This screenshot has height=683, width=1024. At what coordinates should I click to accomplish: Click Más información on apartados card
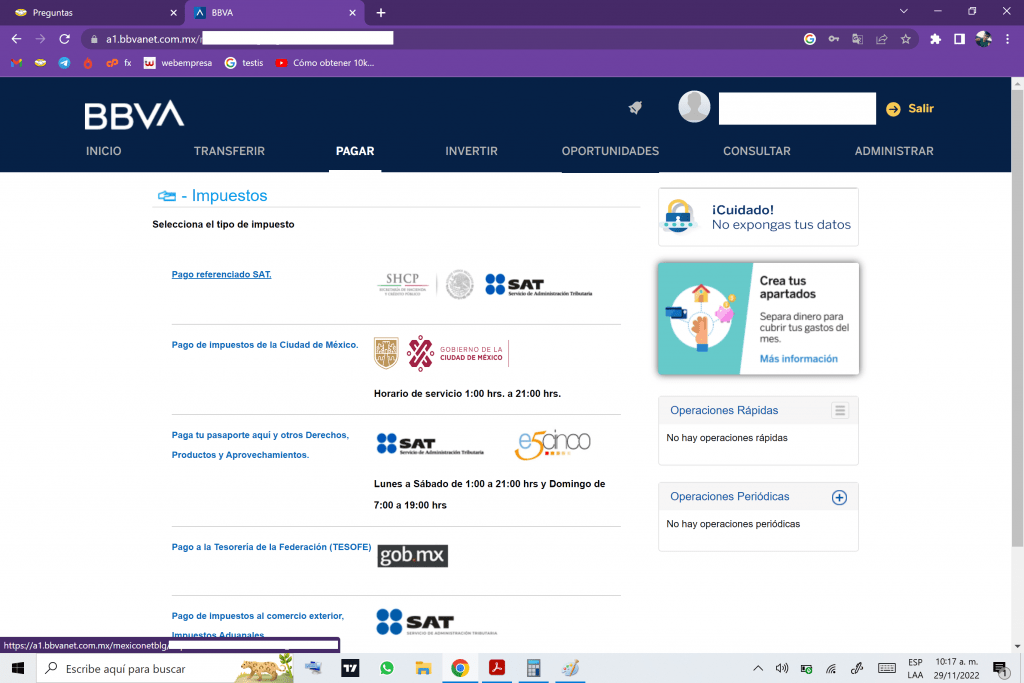coord(798,358)
